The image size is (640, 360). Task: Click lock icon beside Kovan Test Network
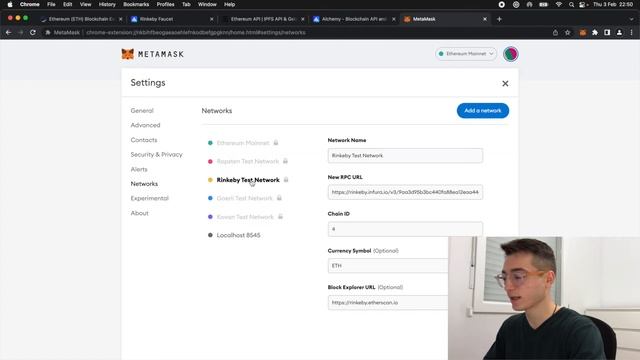[x=280, y=216]
